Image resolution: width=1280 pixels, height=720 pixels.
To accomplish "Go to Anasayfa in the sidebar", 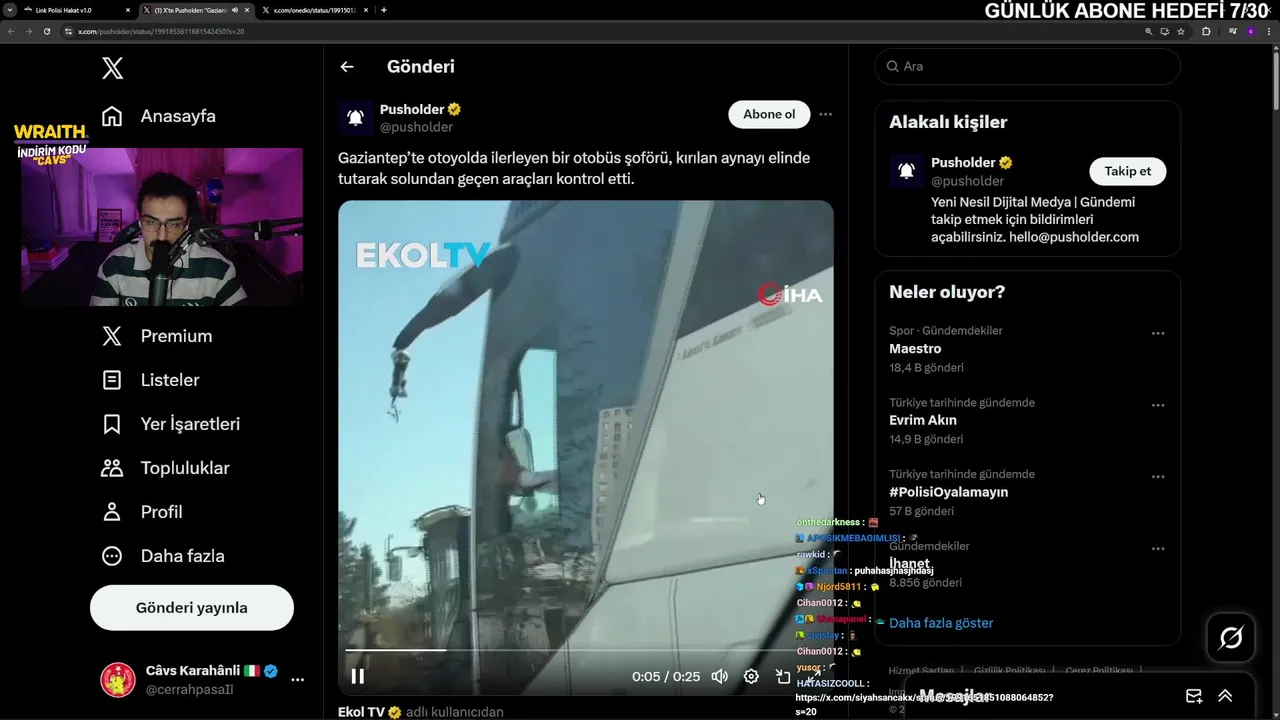I will click(159, 116).
